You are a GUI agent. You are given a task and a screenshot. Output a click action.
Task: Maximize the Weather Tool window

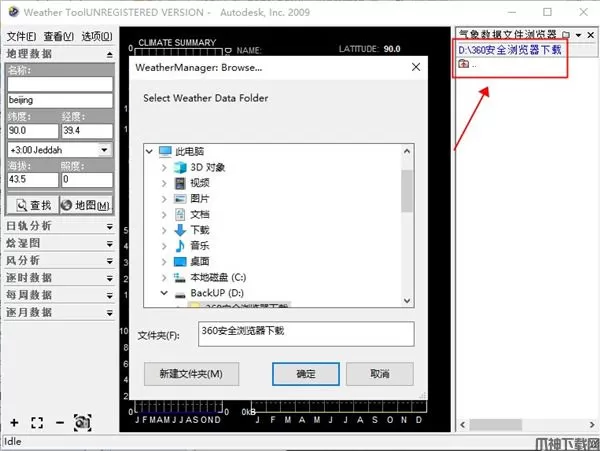548,12
